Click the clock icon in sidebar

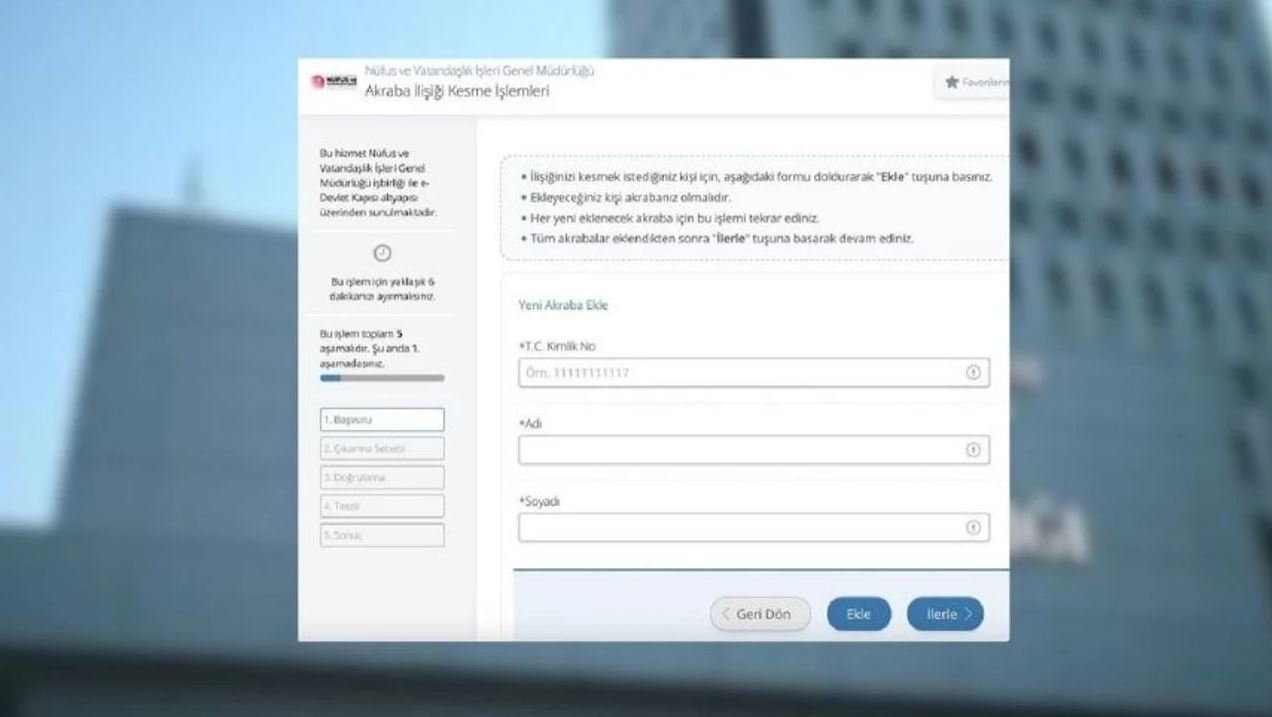[381, 254]
